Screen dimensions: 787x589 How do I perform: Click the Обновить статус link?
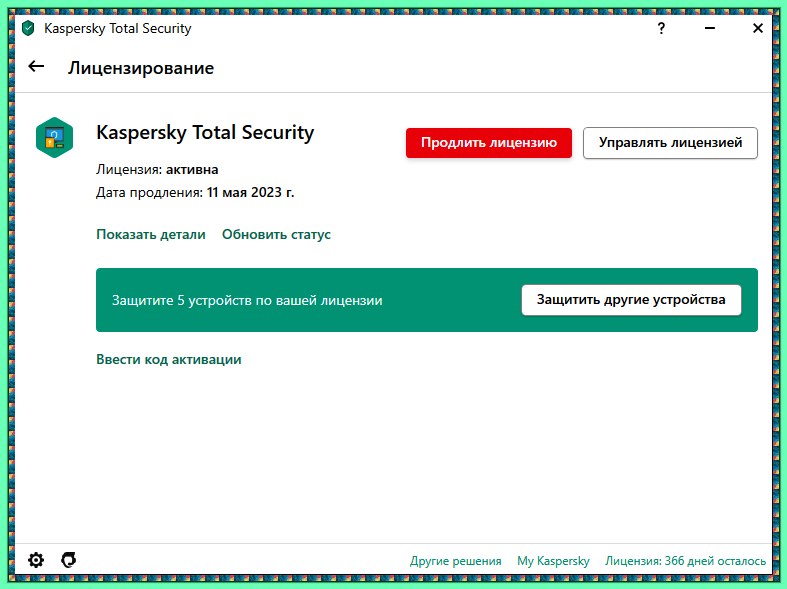coord(276,234)
